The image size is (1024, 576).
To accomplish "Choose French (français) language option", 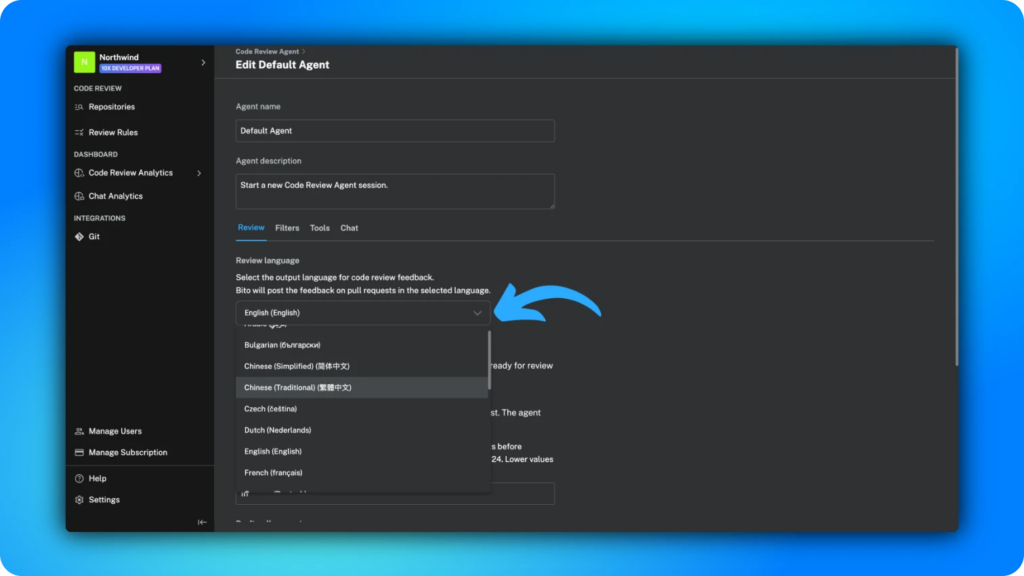I will pos(273,472).
